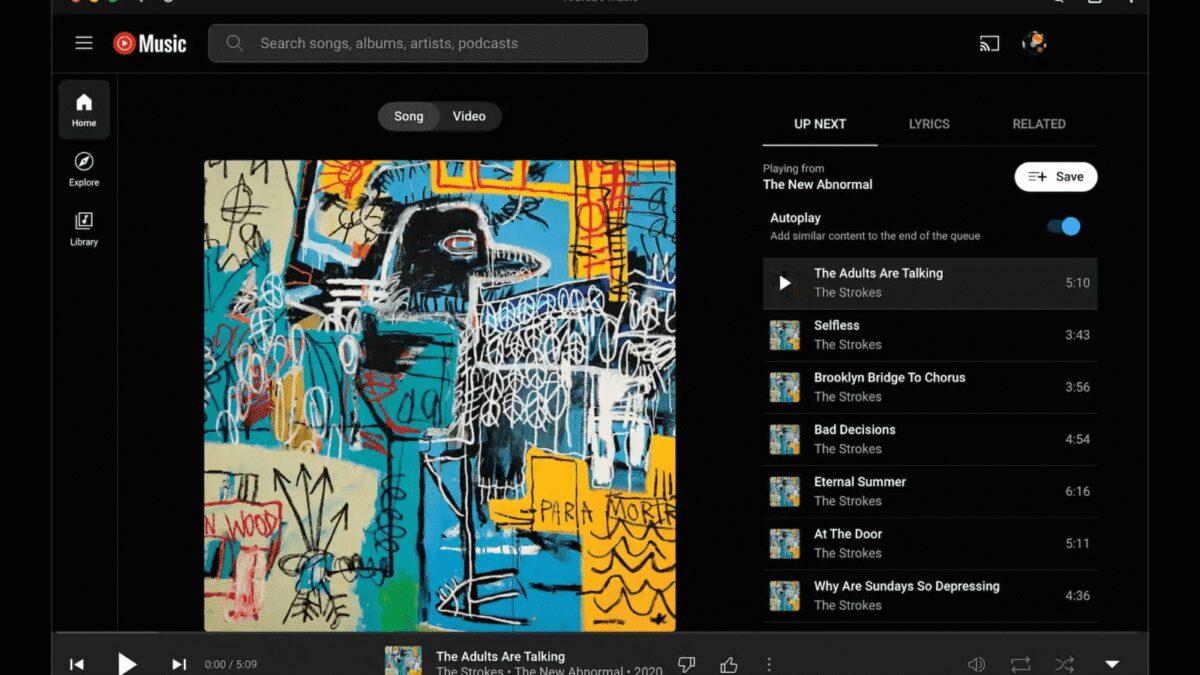Viewport: 1200px width, 675px height.
Task: Click the thumbs up like icon
Action: [x=728, y=664]
